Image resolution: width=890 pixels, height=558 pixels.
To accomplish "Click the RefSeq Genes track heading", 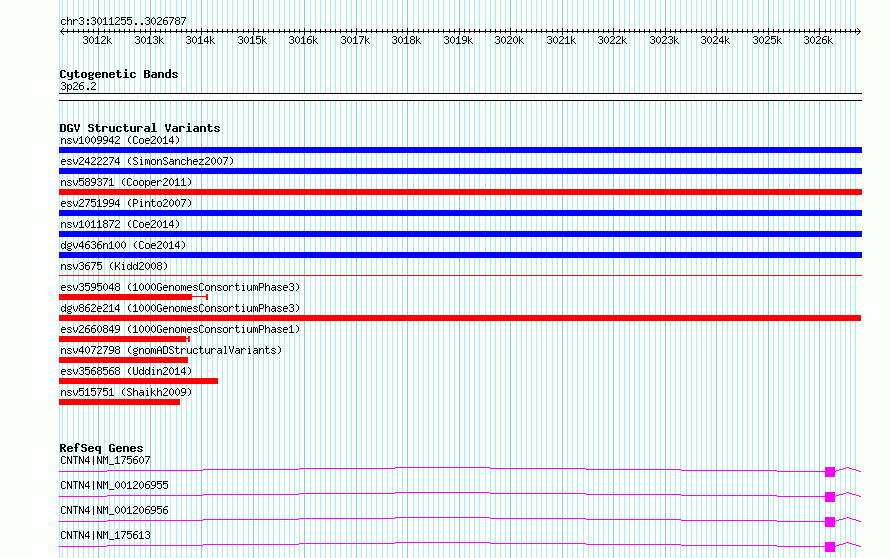I will 101,448.
